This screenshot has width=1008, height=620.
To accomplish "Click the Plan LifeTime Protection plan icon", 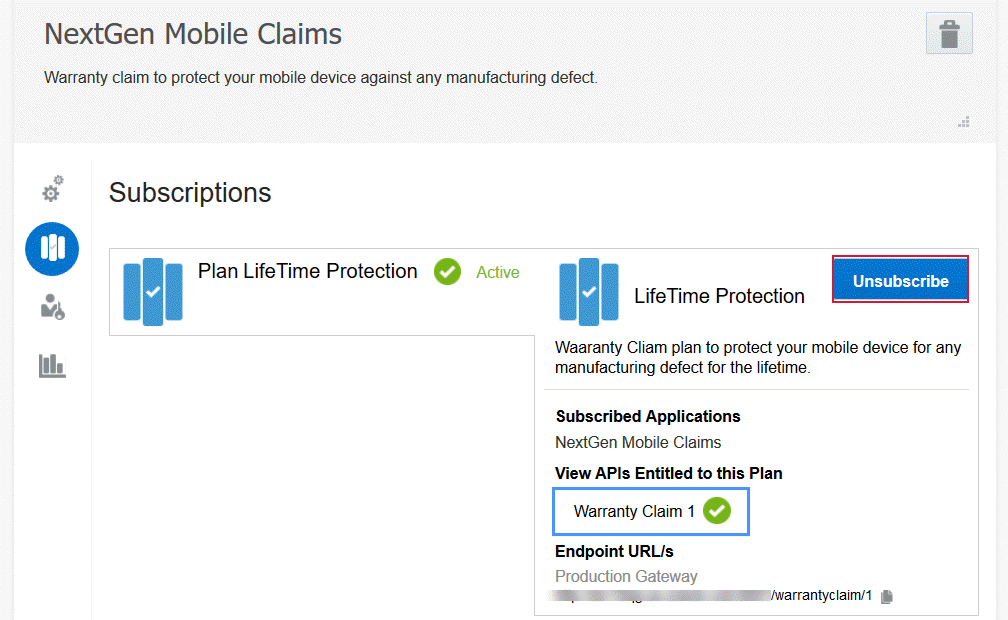I will point(152,292).
